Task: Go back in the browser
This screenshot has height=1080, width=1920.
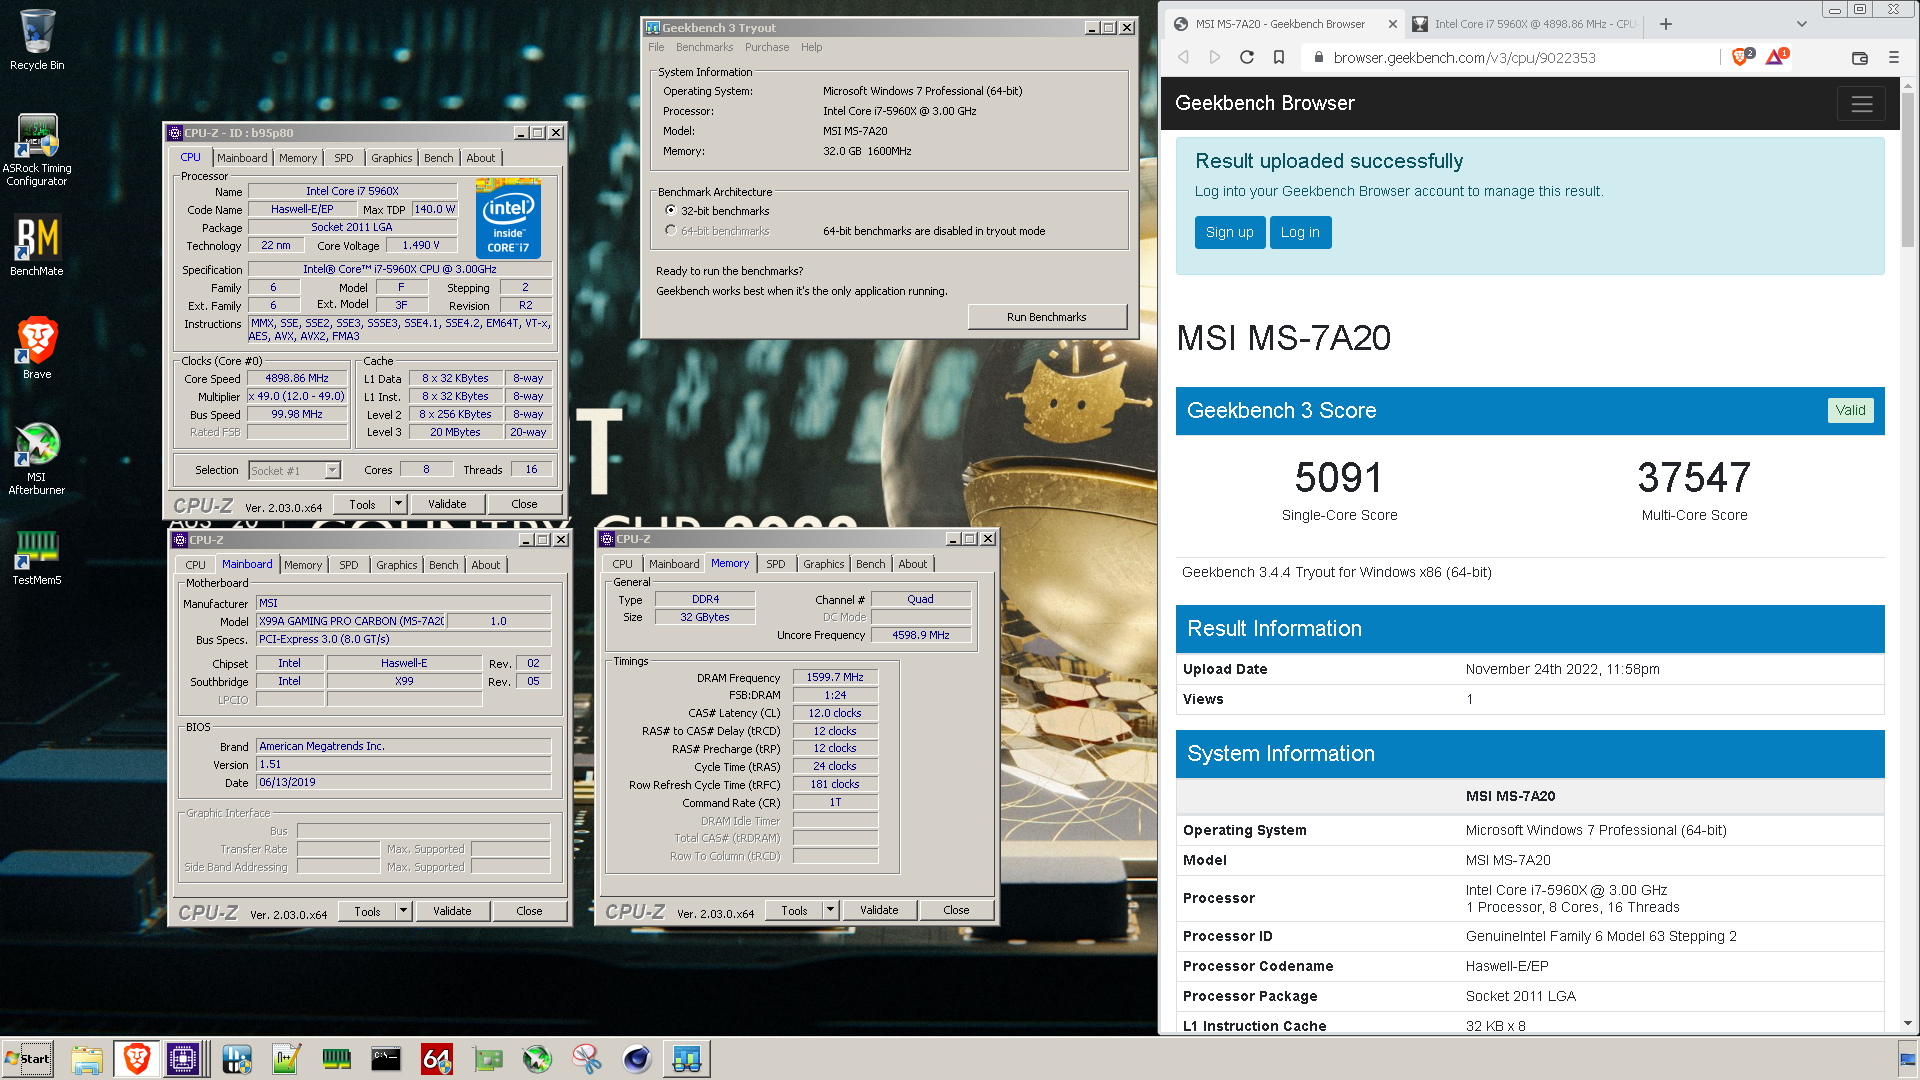Action: pos(1184,58)
